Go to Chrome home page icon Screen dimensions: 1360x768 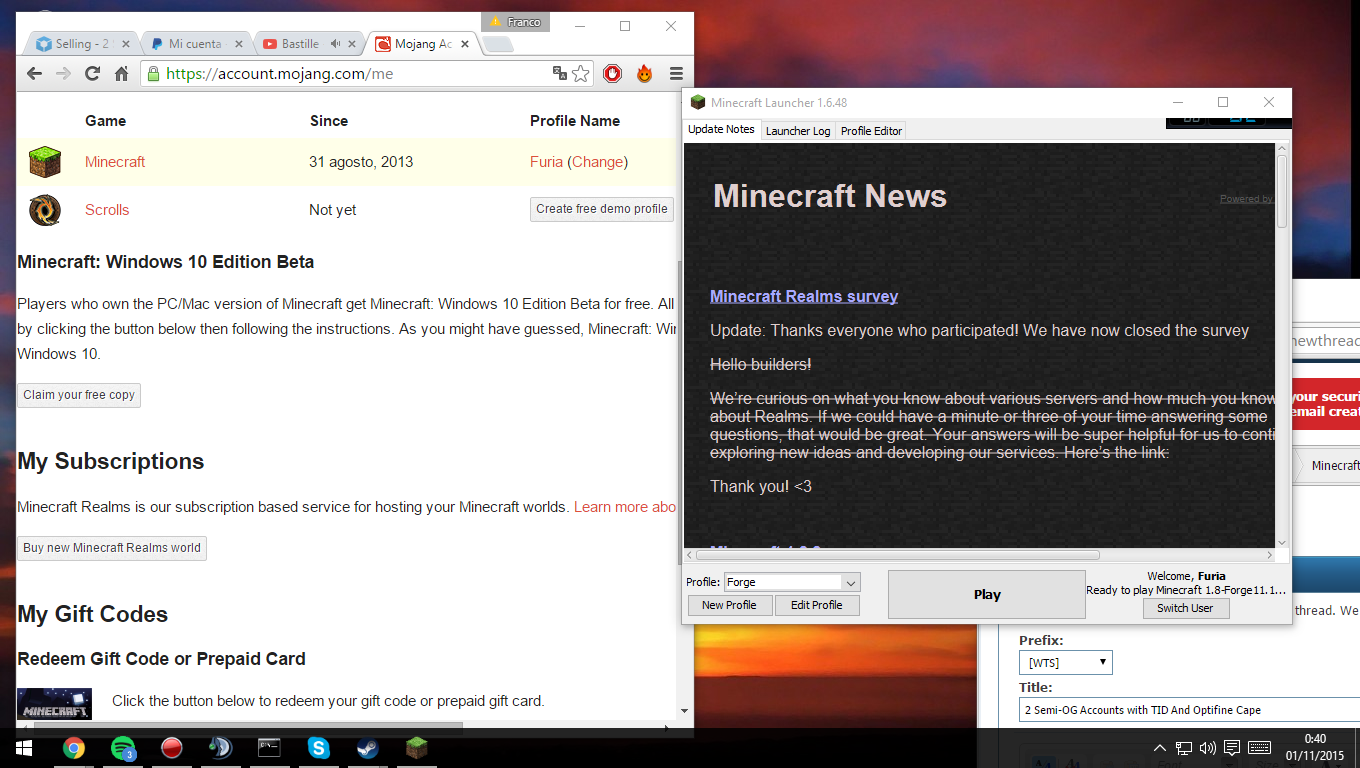121,73
